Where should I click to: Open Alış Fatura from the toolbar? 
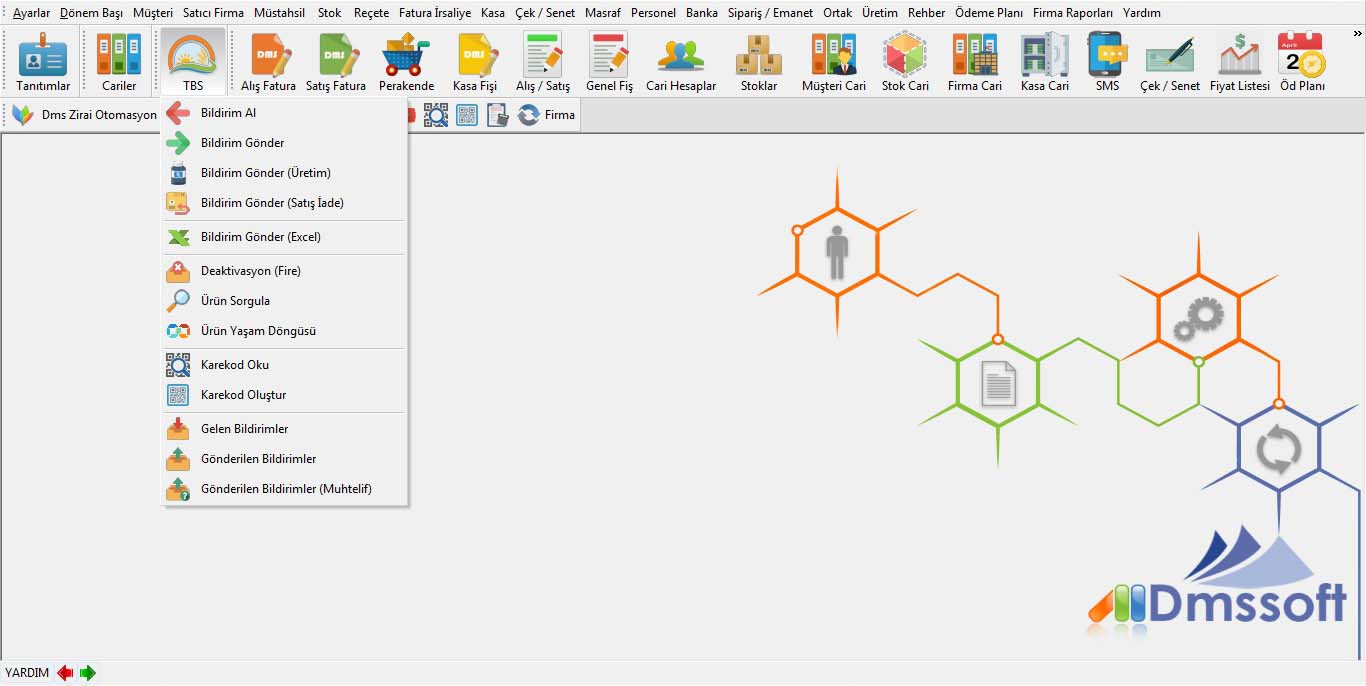pyautogui.click(x=268, y=62)
